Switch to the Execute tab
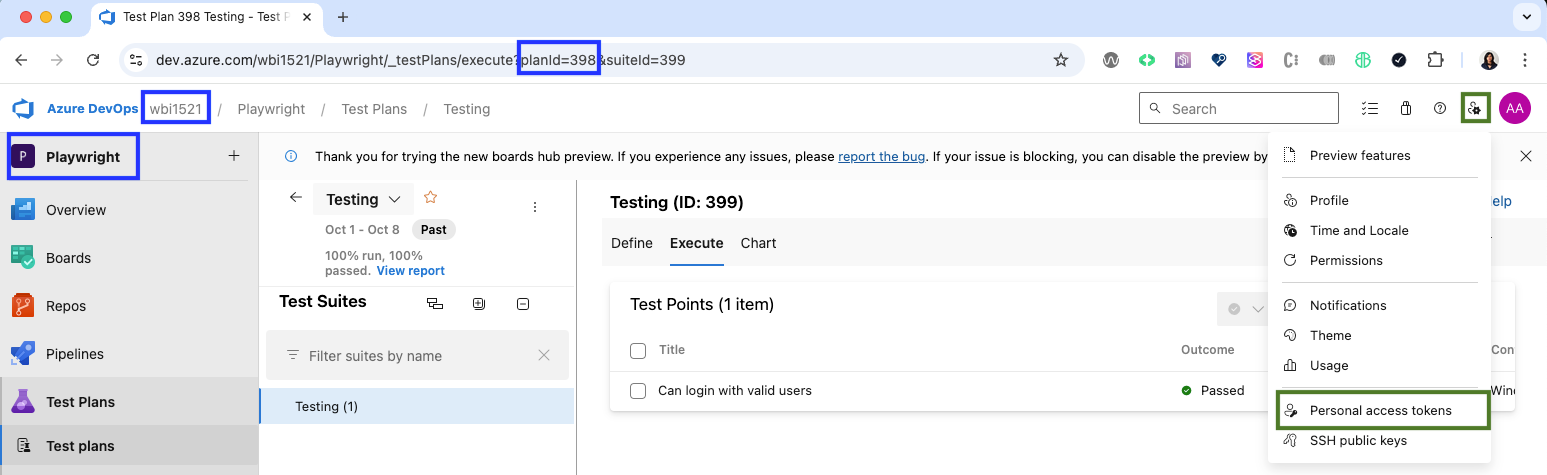Viewport: 1547px width, 475px height. point(697,243)
